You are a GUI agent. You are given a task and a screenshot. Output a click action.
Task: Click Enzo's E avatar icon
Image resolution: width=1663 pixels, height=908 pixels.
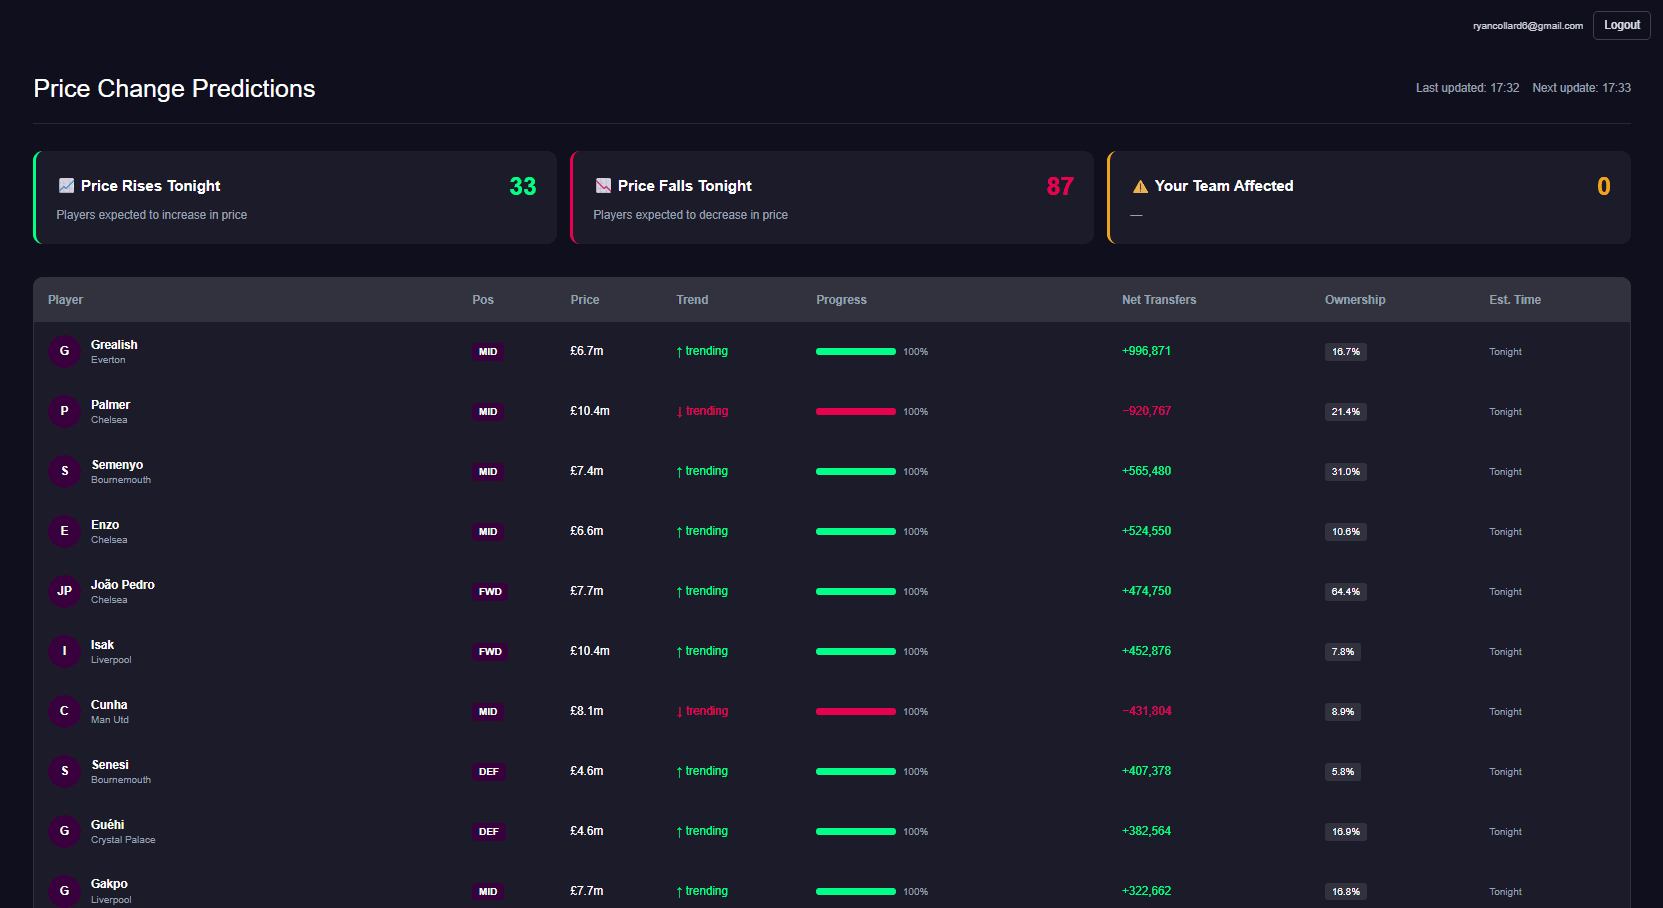pyautogui.click(x=64, y=531)
